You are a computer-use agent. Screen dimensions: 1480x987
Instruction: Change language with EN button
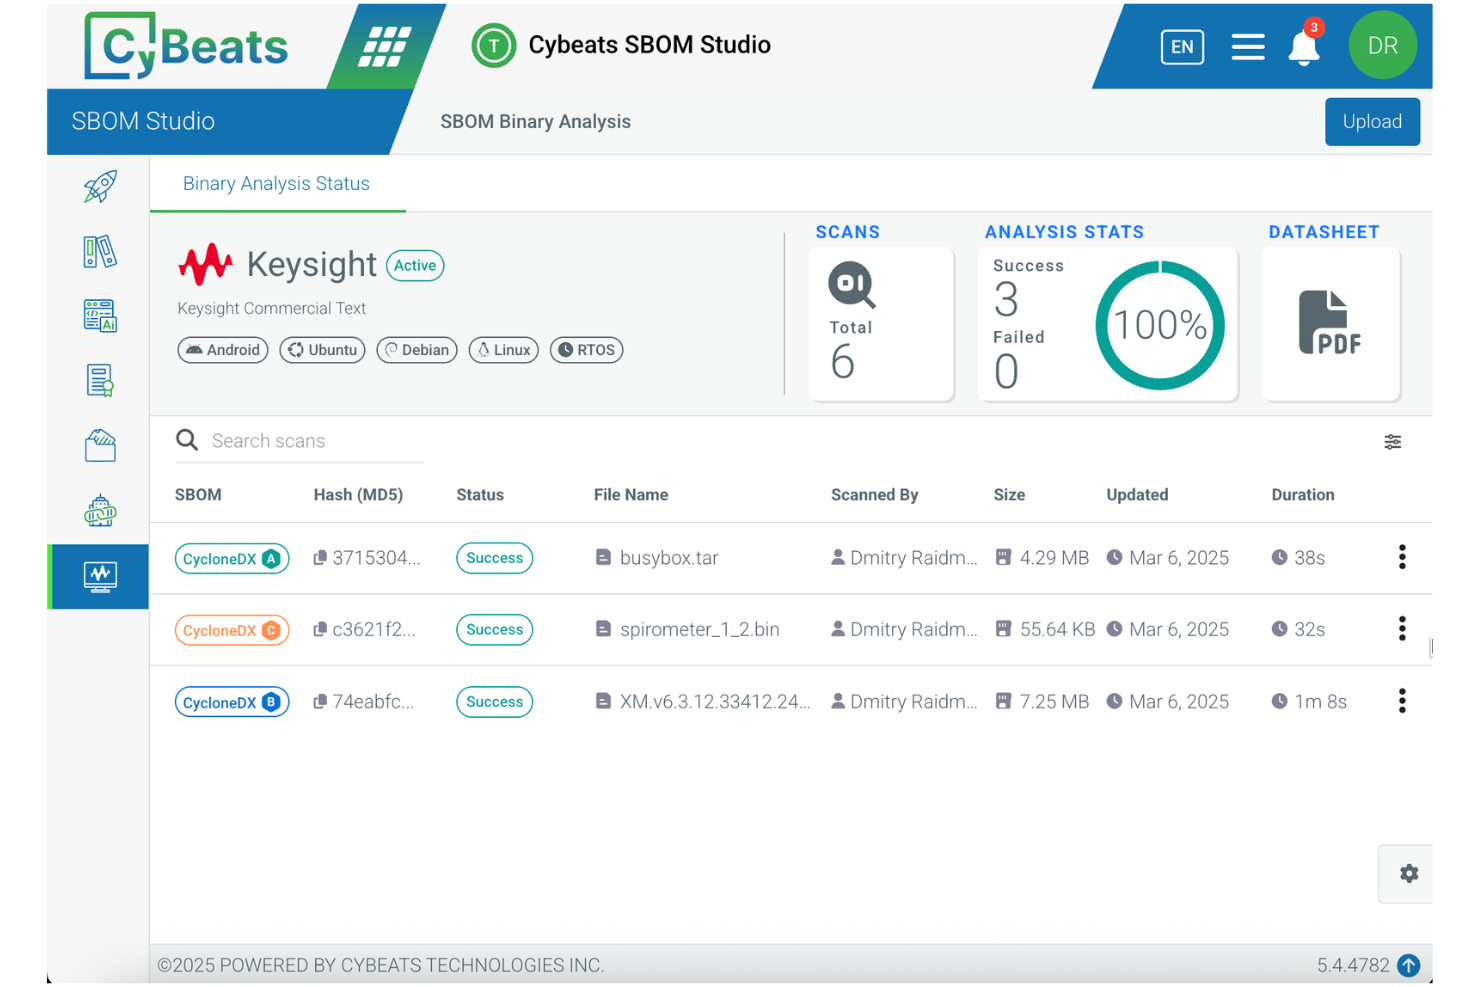[1182, 47]
